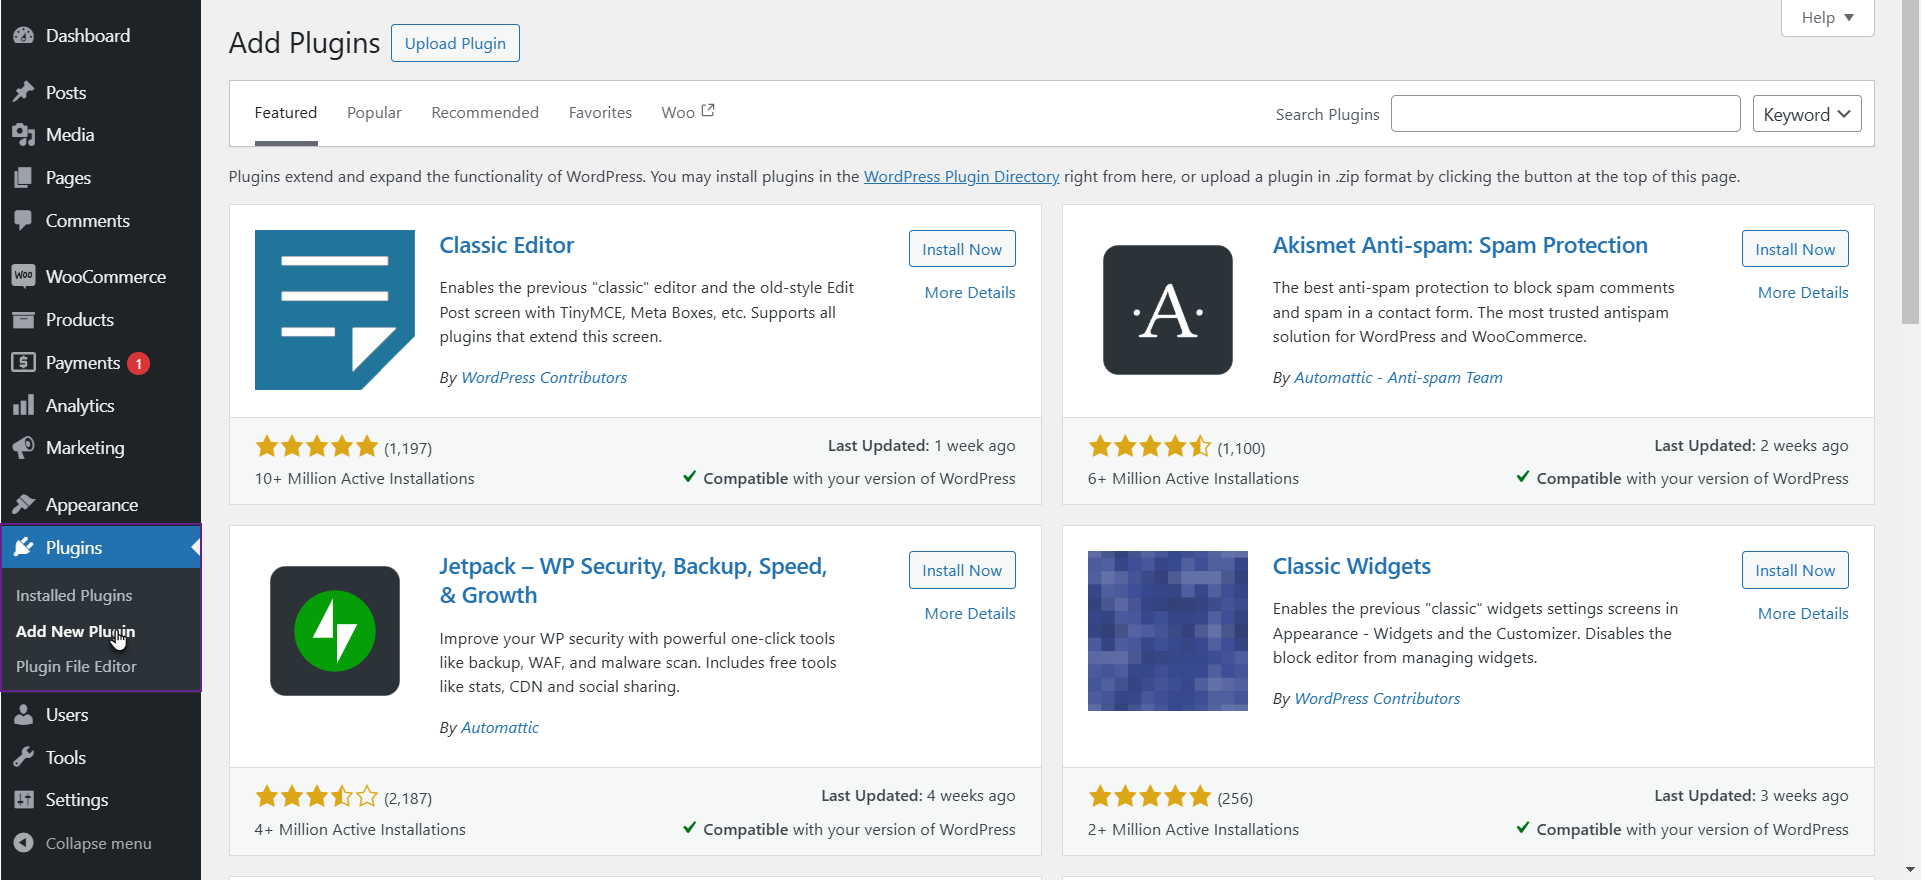Open the Keyword search type dropdown

coord(1806,114)
